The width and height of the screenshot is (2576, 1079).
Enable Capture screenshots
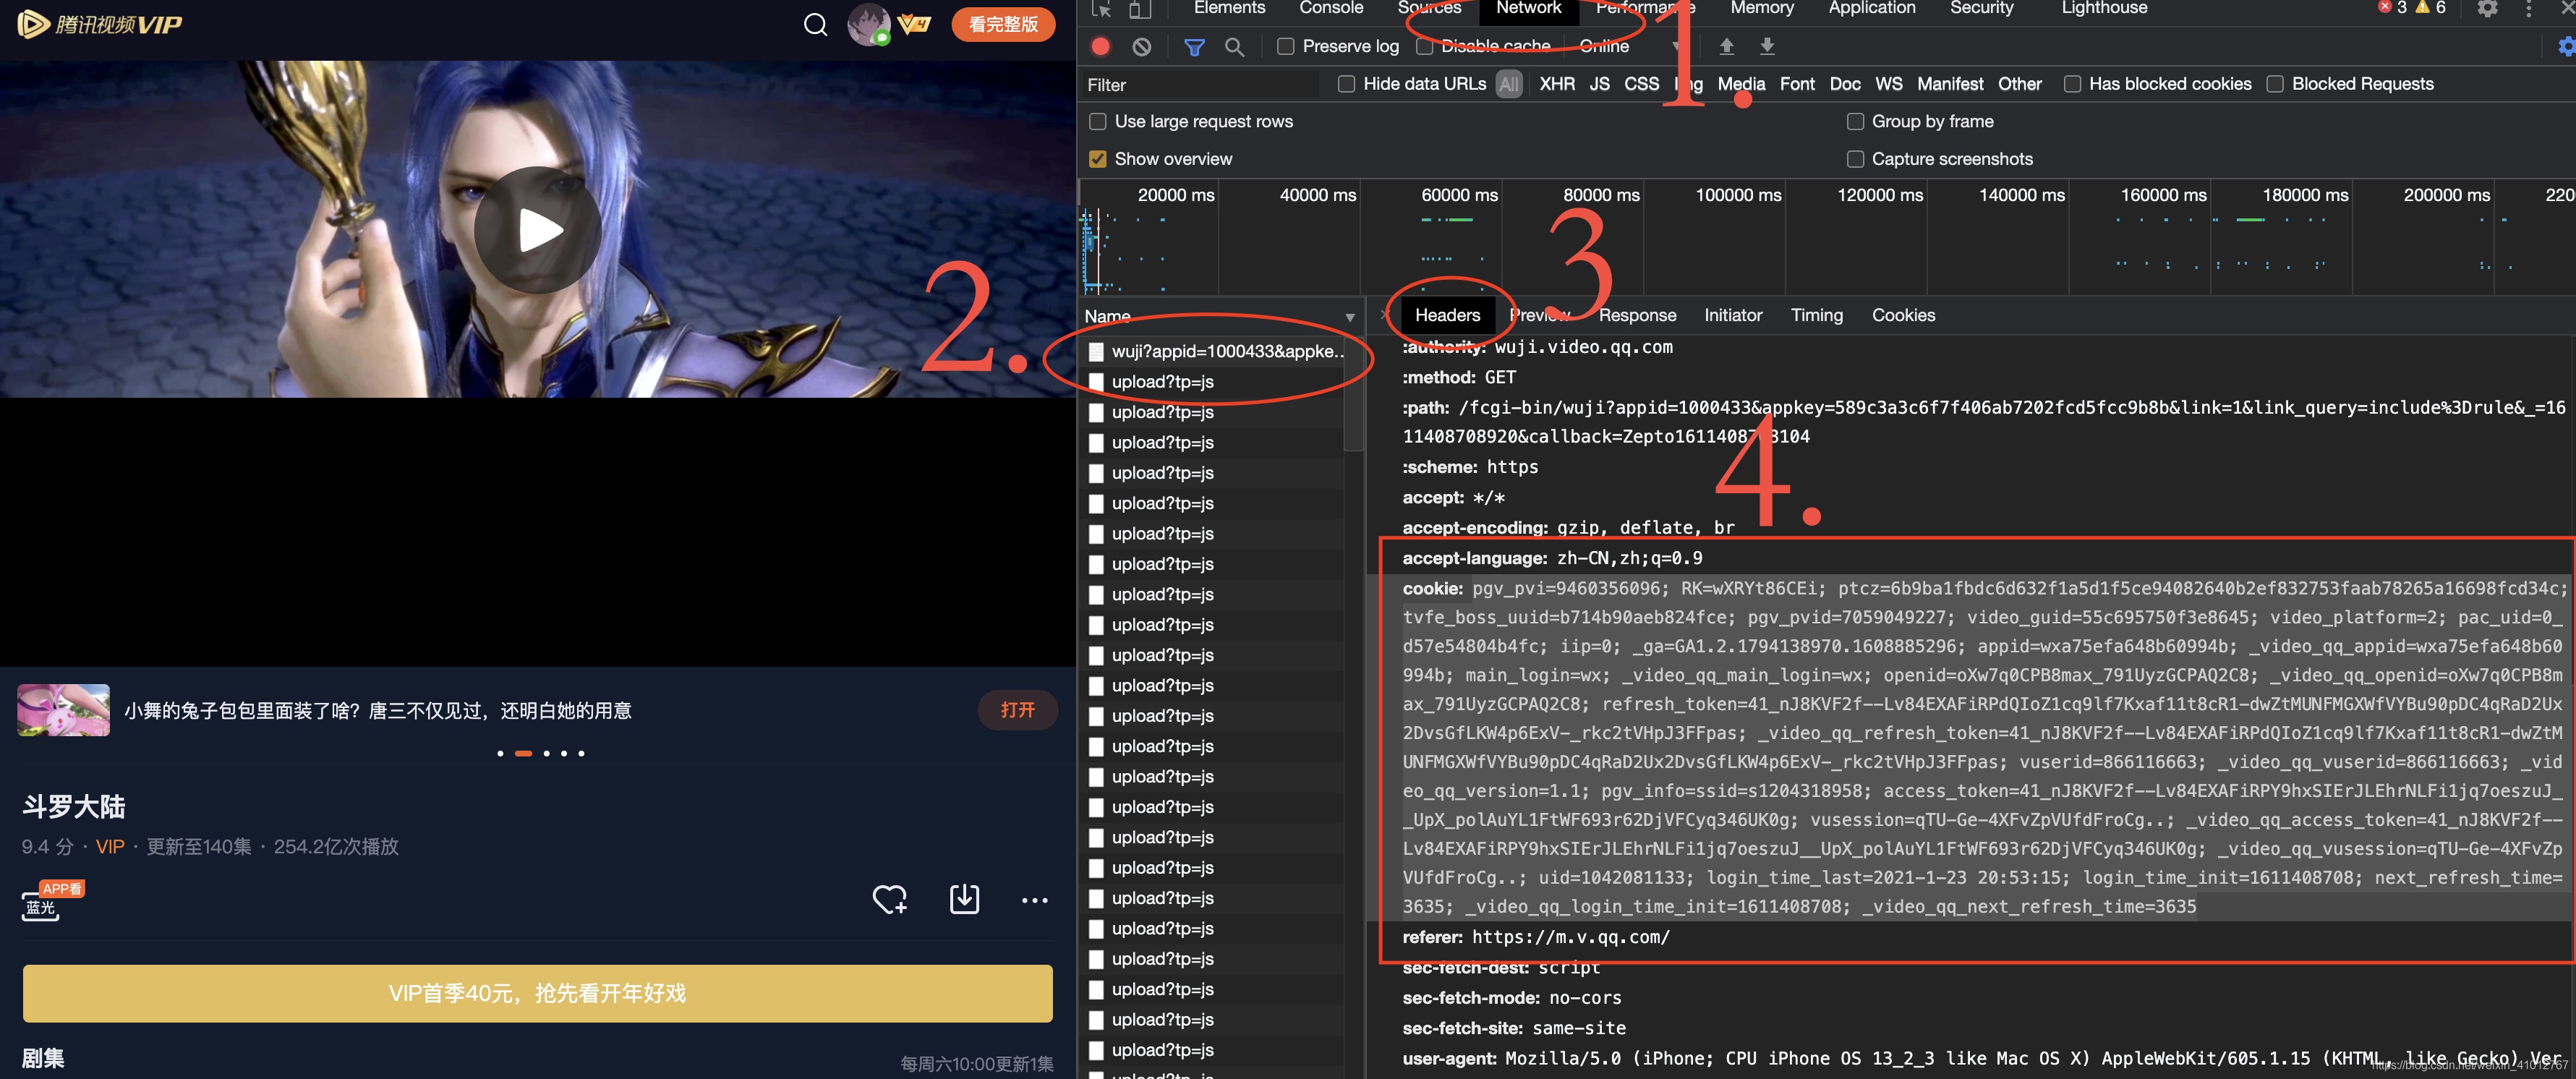1855,159
